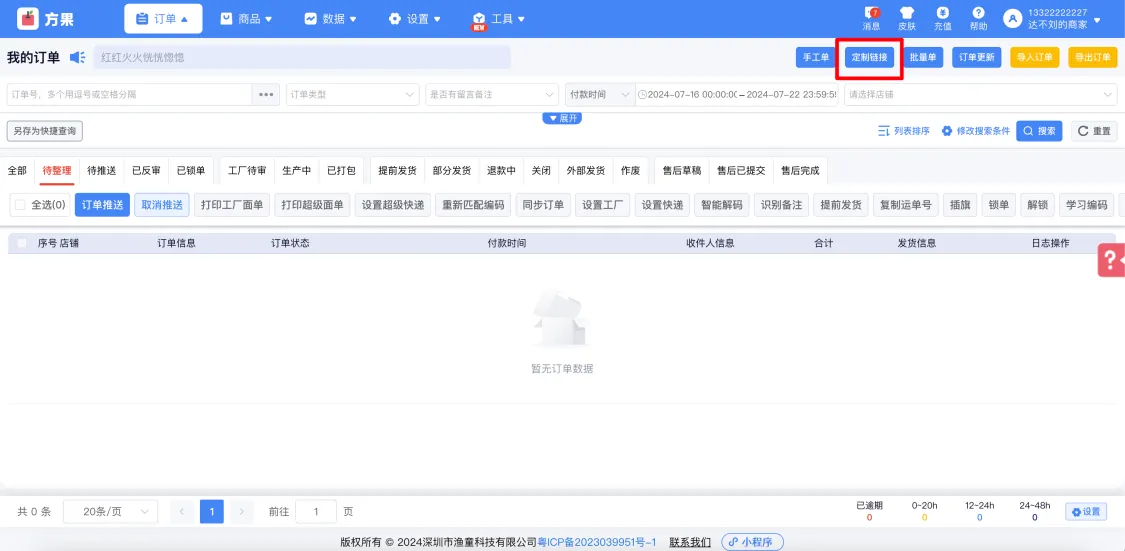Open the 皮肤 skin theme icon
Image resolution: width=1125 pixels, height=551 pixels.
(x=907, y=14)
